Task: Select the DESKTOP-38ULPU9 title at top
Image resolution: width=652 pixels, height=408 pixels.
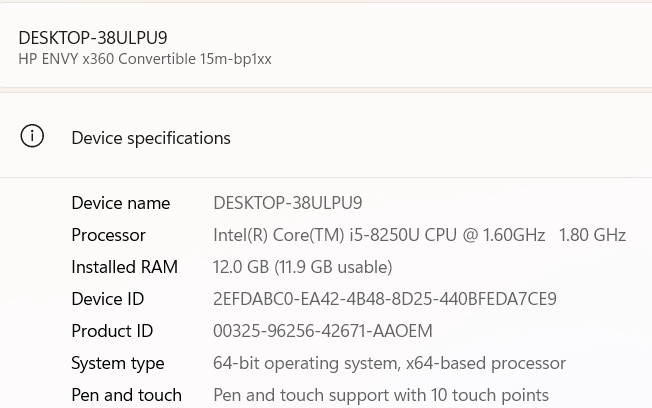Action: [x=93, y=38]
